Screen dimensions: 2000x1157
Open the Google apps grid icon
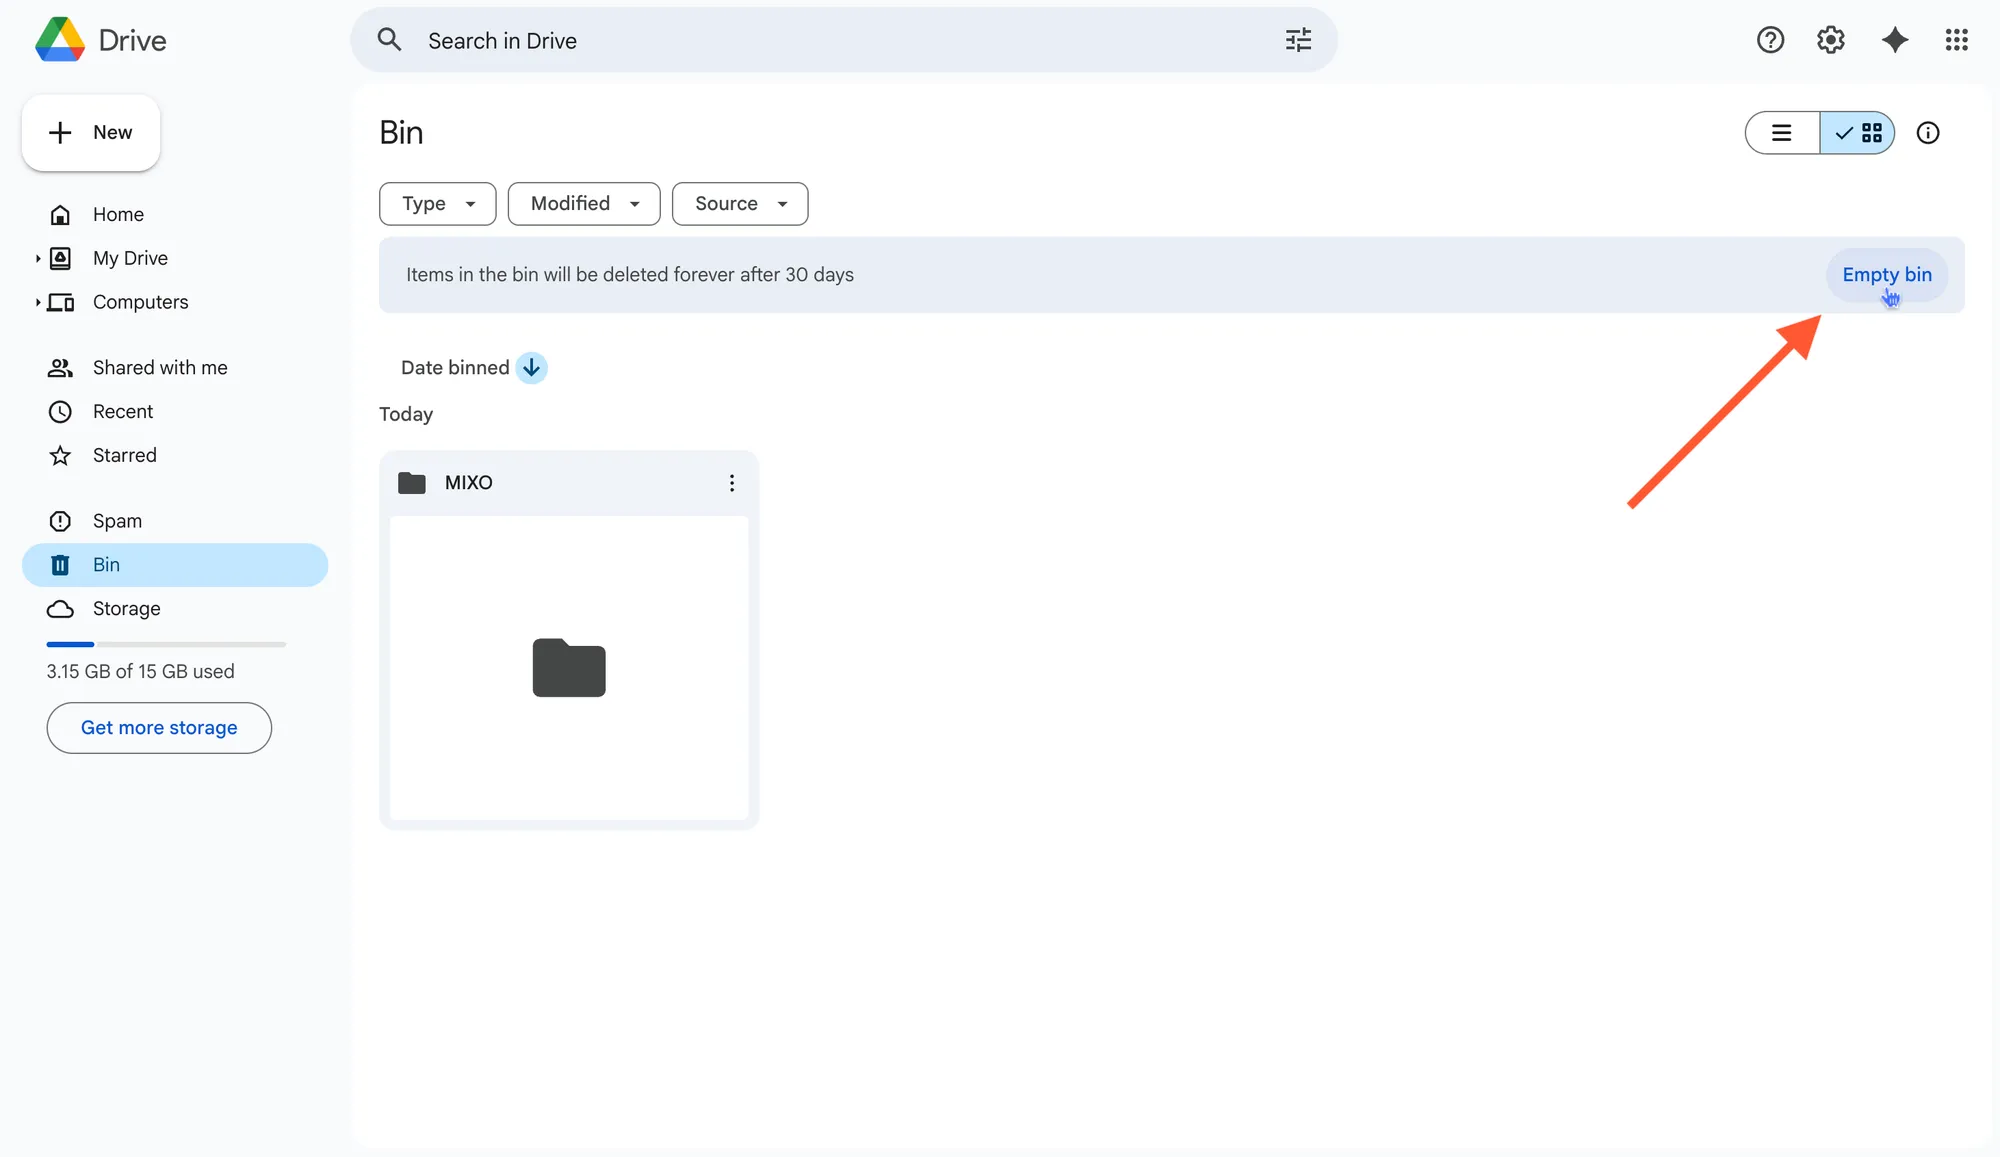[x=1956, y=40]
